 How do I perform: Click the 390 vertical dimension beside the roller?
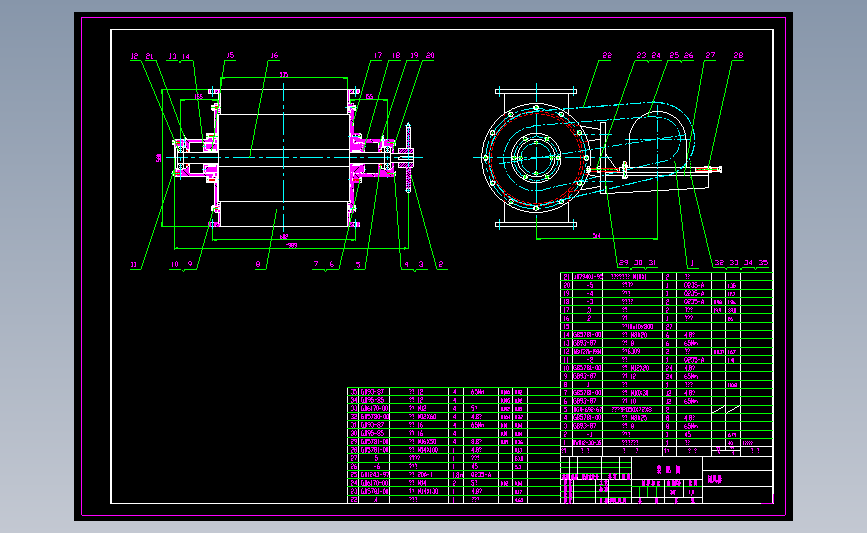pyautogui.click(x=159, y=158)
